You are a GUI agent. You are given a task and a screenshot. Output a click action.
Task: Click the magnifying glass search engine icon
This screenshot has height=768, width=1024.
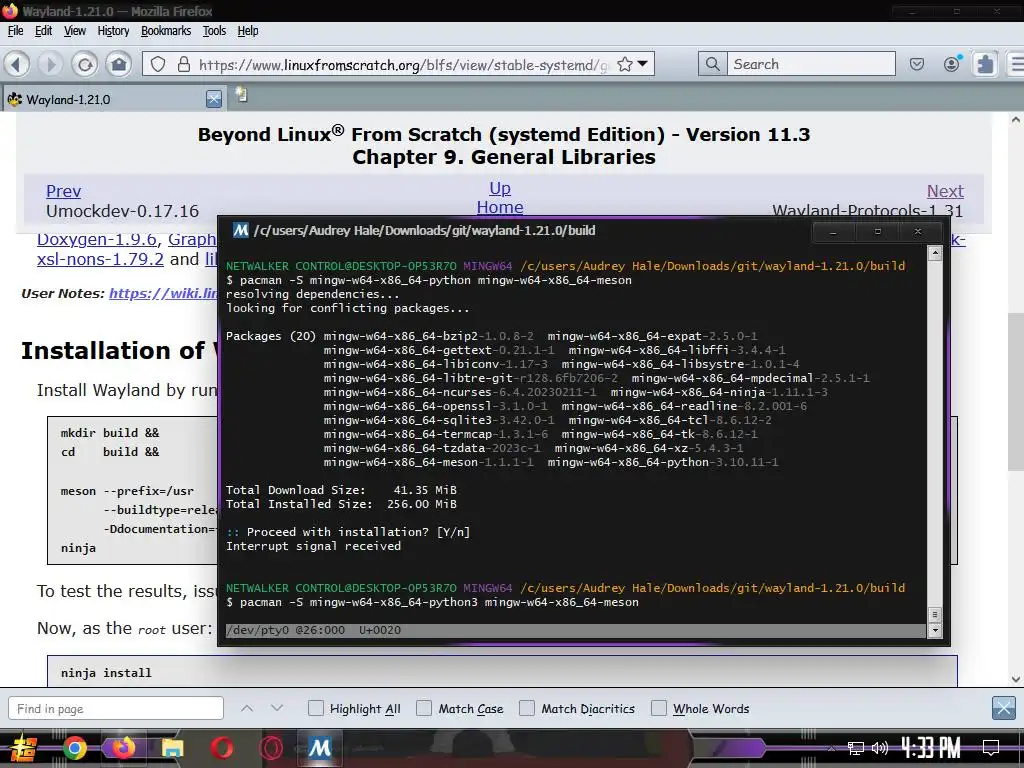pyautogui.click(x=712, y=64)
